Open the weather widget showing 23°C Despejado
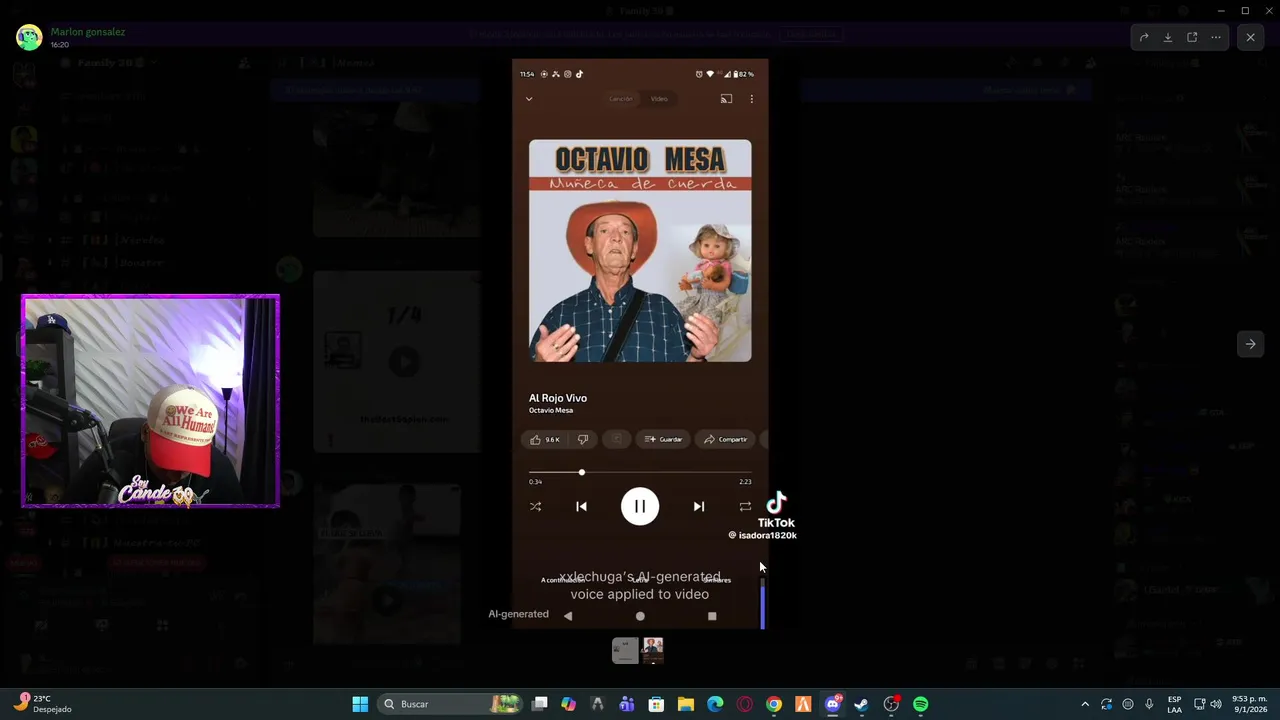The height and width of the screenshot is (720, 1280). click(x=42, y=704)
